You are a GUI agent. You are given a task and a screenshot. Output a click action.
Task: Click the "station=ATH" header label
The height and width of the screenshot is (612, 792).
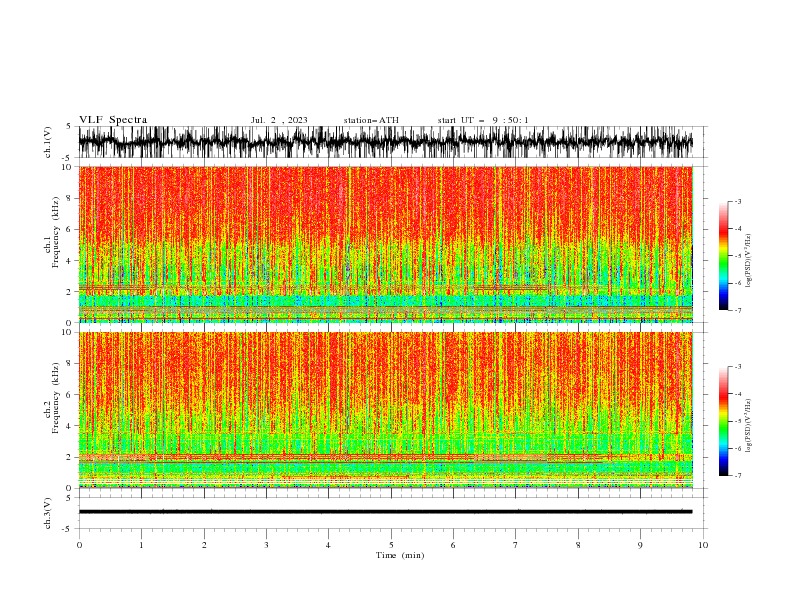pyautogui.click(x=371, y=120)
